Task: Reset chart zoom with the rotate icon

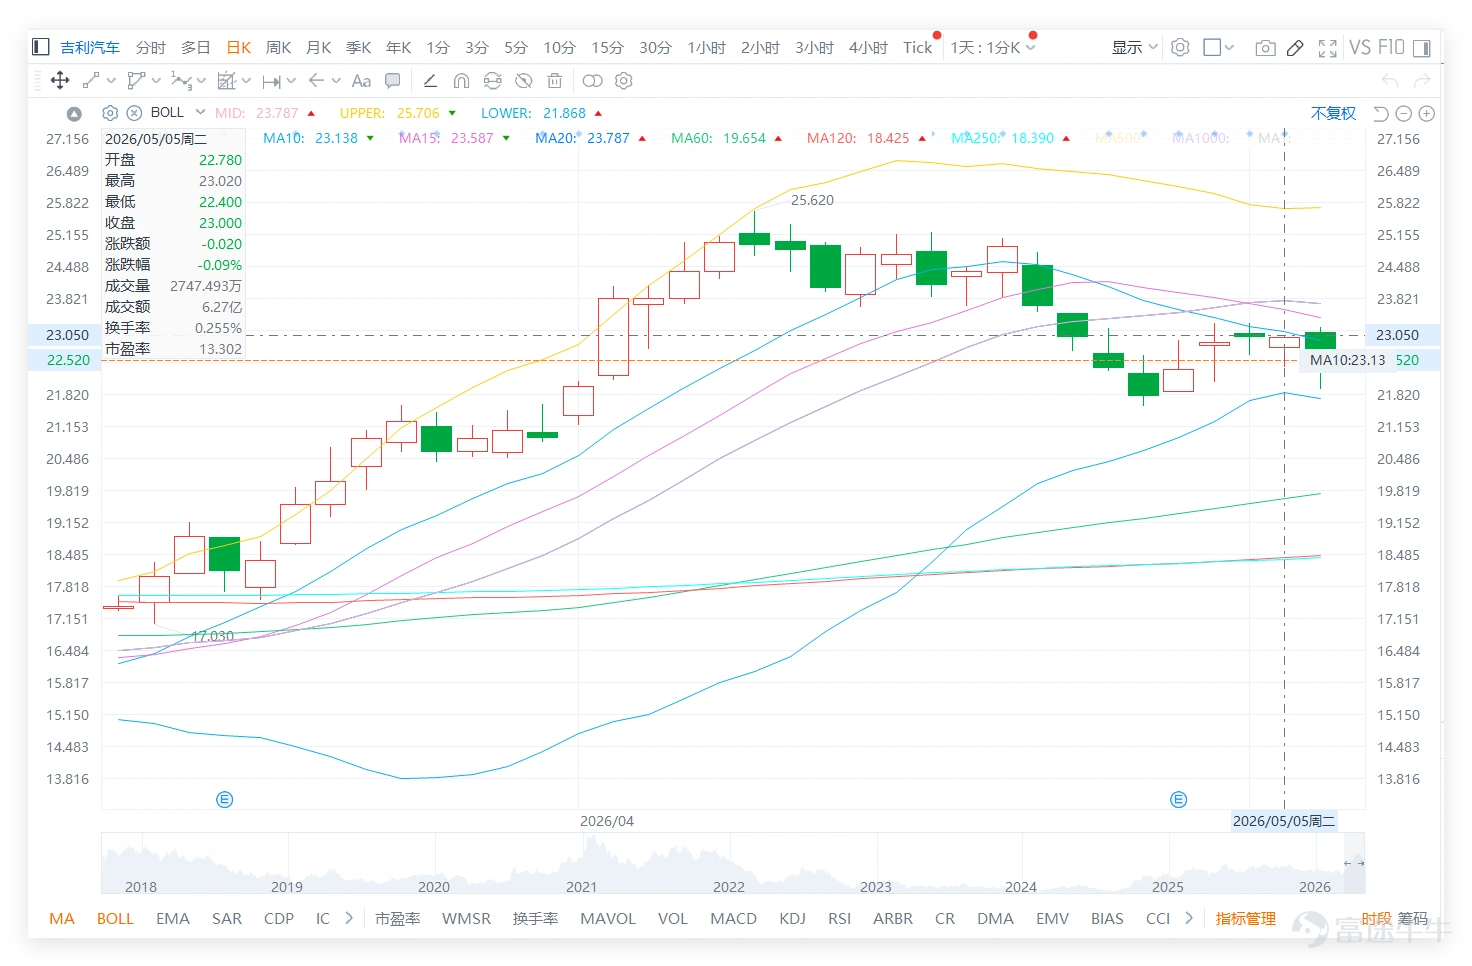Action: point(1380,114)
